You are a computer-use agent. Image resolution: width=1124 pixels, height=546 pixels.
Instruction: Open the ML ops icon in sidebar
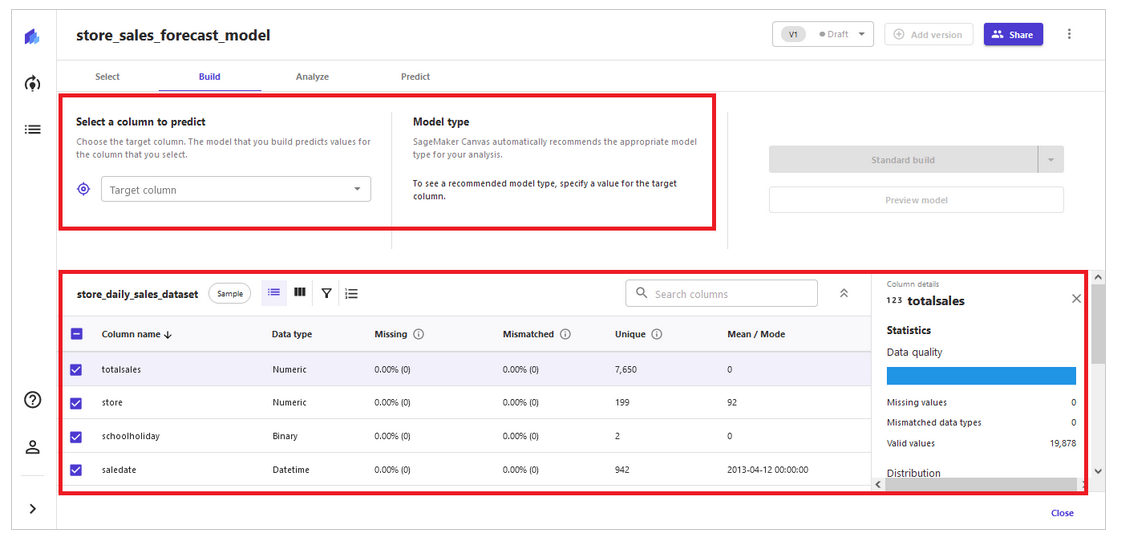tap(32, 84)
